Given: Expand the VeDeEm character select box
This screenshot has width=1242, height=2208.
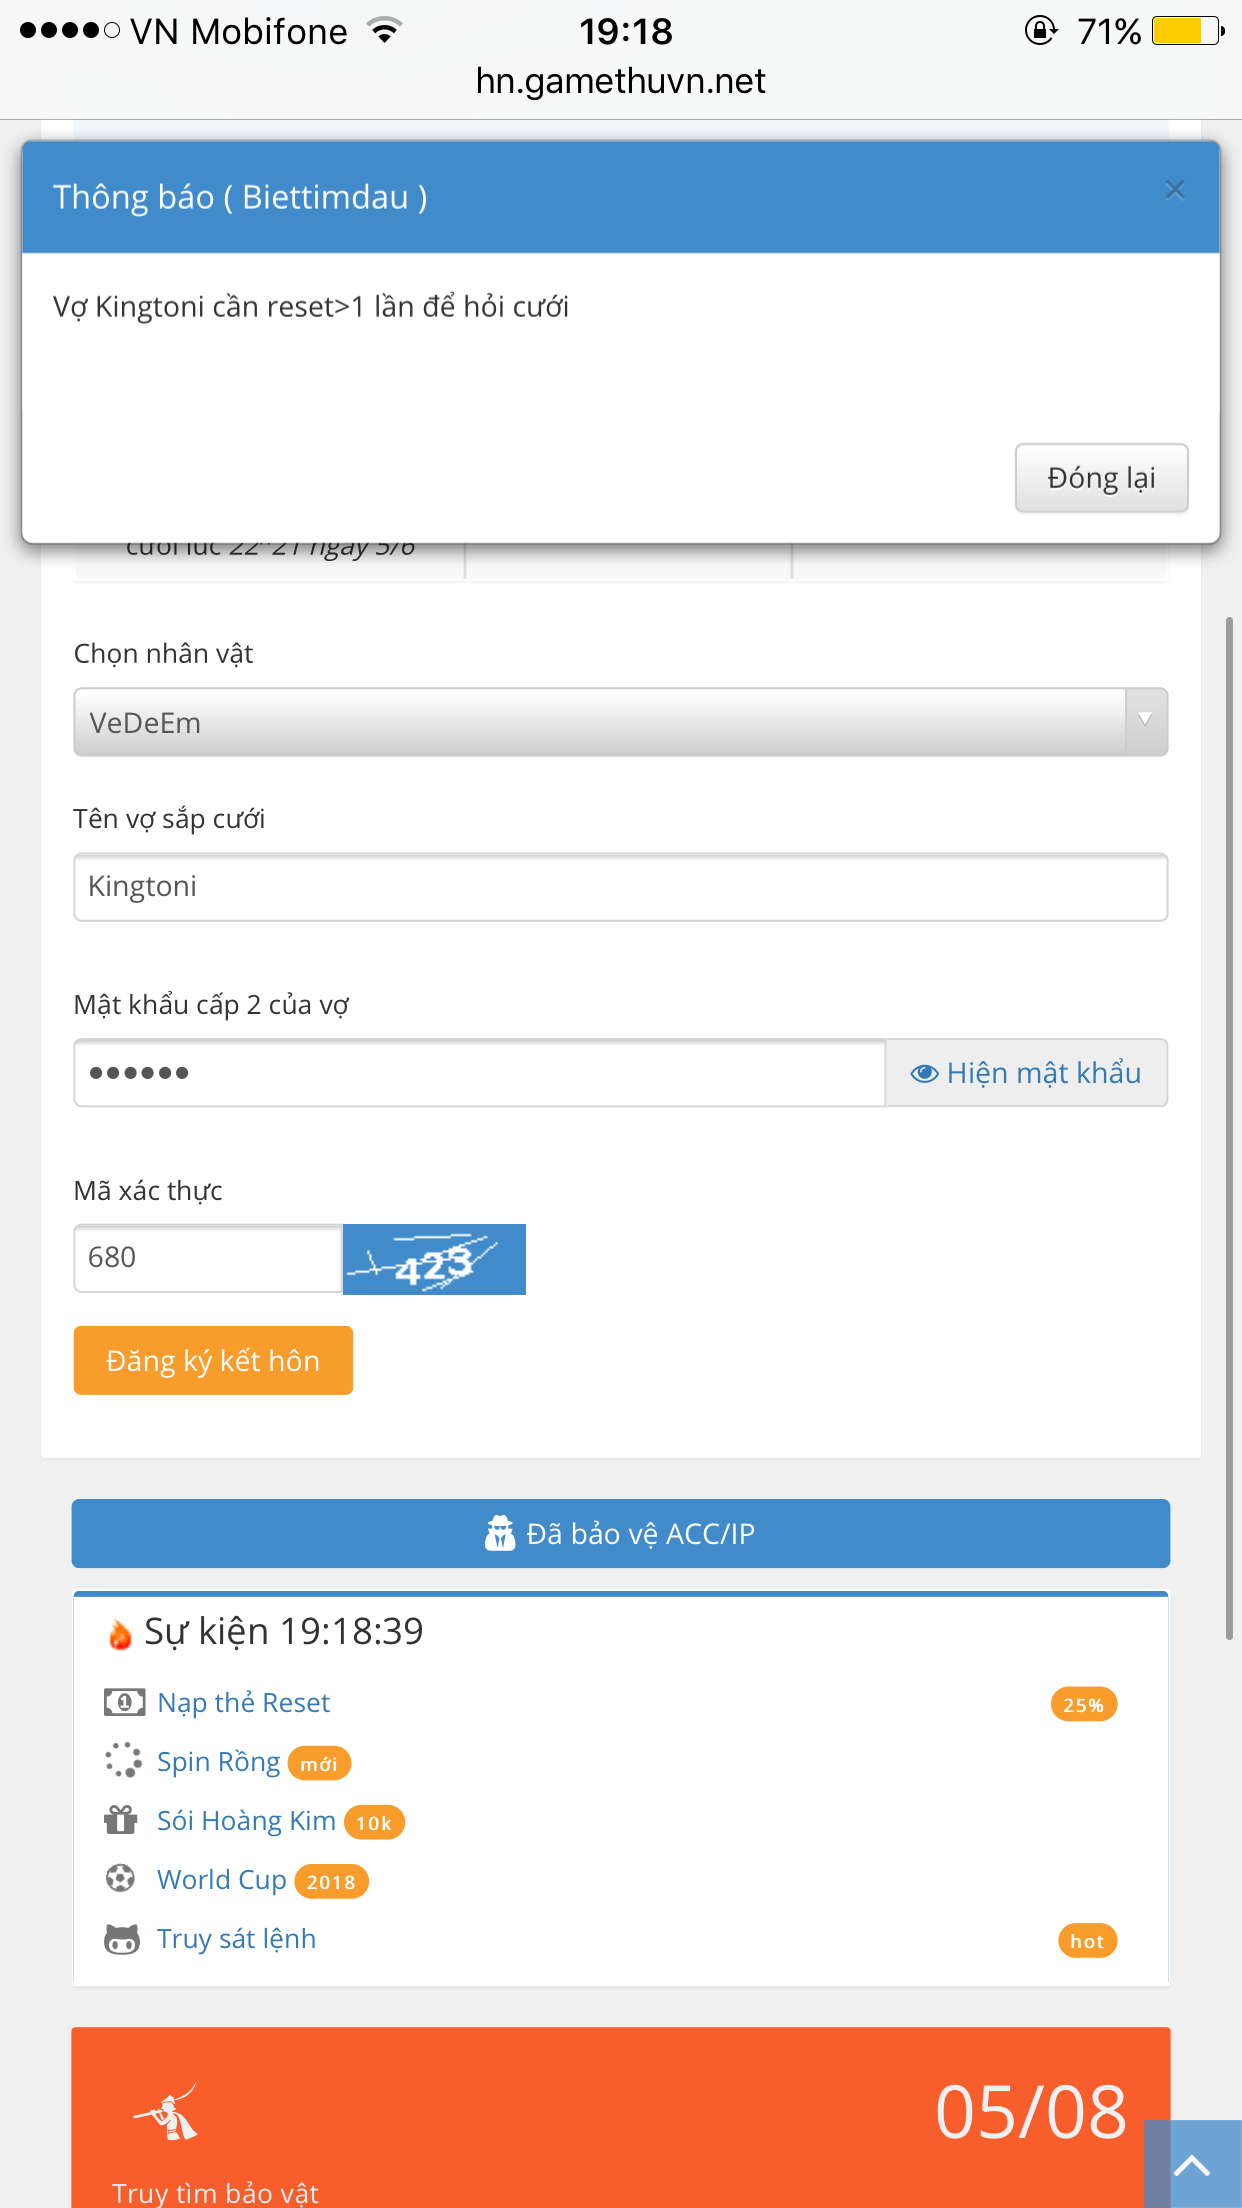Looking at the screenshot, I should [x=600, y=722].
